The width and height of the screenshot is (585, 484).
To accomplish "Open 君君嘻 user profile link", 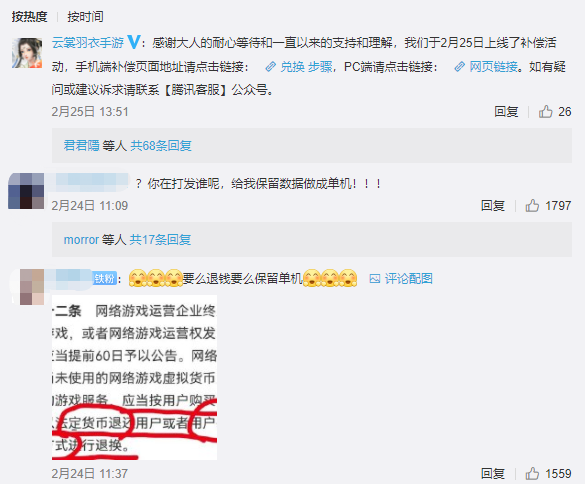I will [82, 146].
